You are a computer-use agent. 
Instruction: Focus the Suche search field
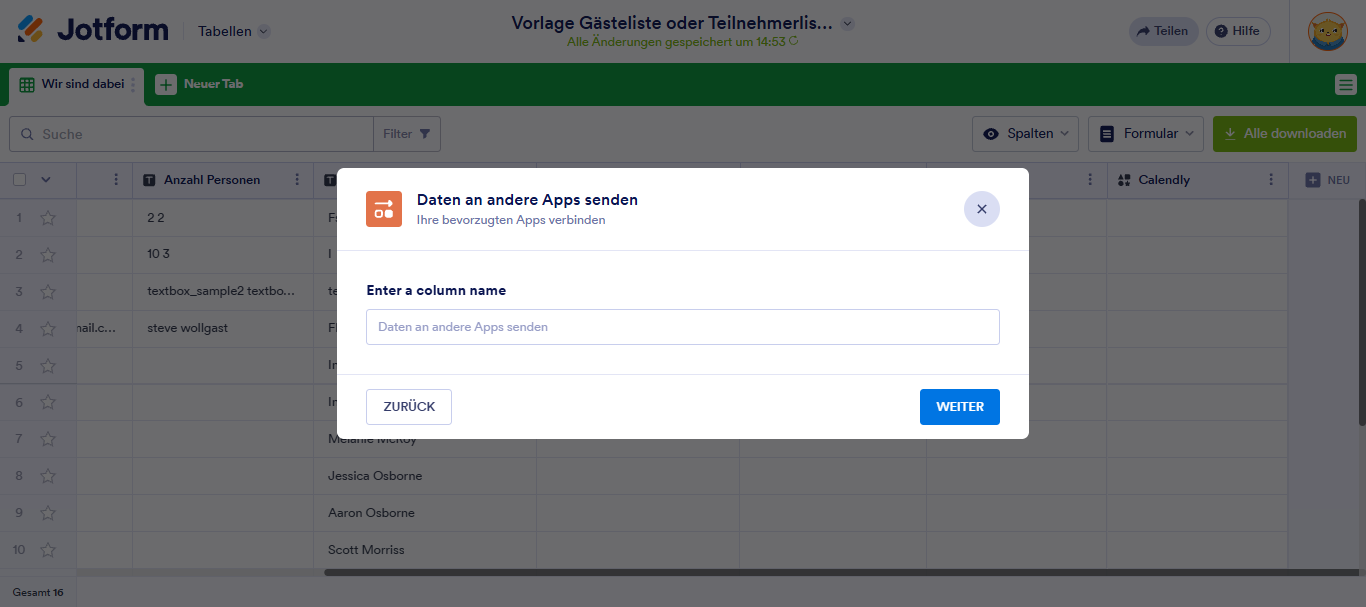[x=191, y=134]
